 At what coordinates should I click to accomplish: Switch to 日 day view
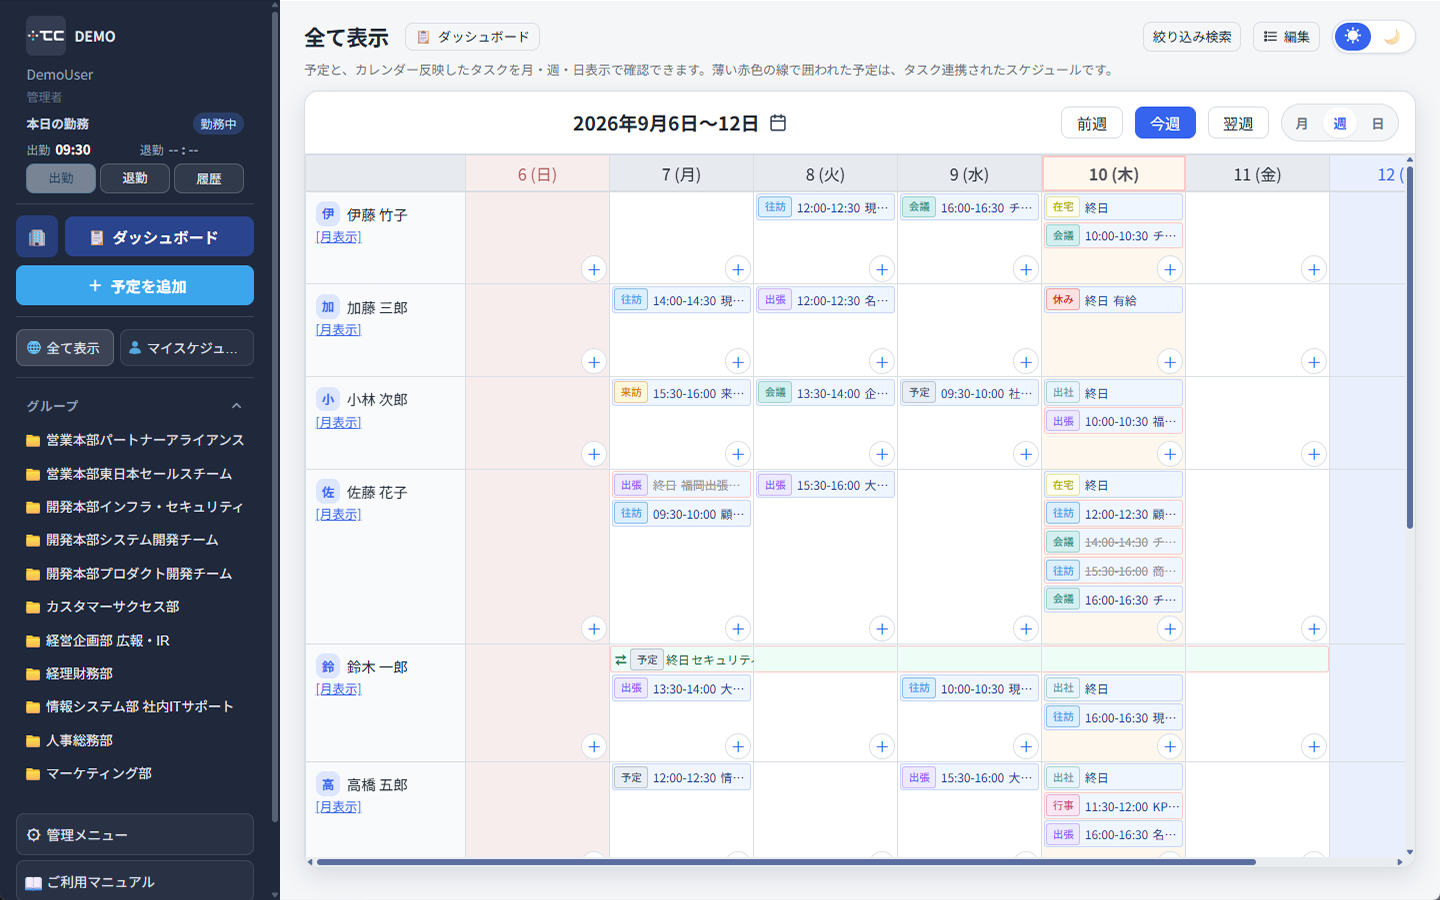[1378, 124]
